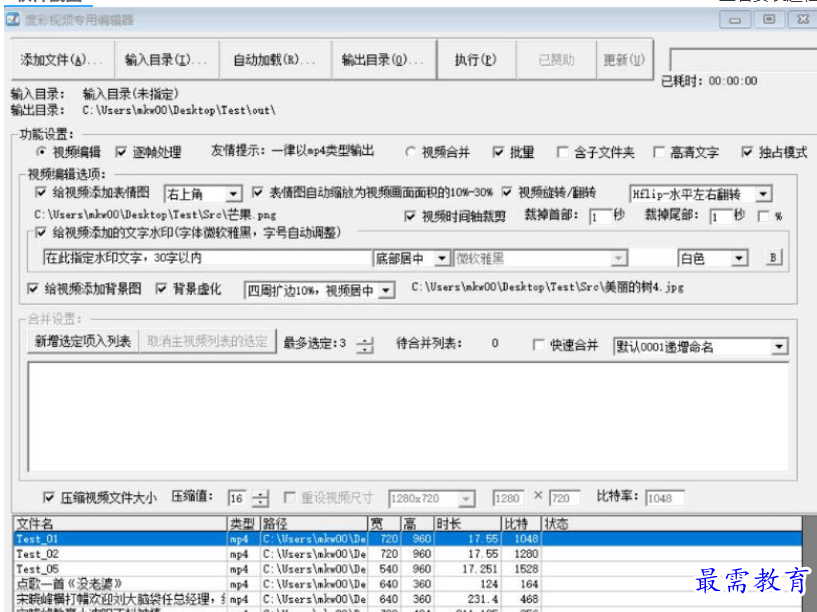
Task: Click 新增选定项入列表 button
Action: pos(82,342)
